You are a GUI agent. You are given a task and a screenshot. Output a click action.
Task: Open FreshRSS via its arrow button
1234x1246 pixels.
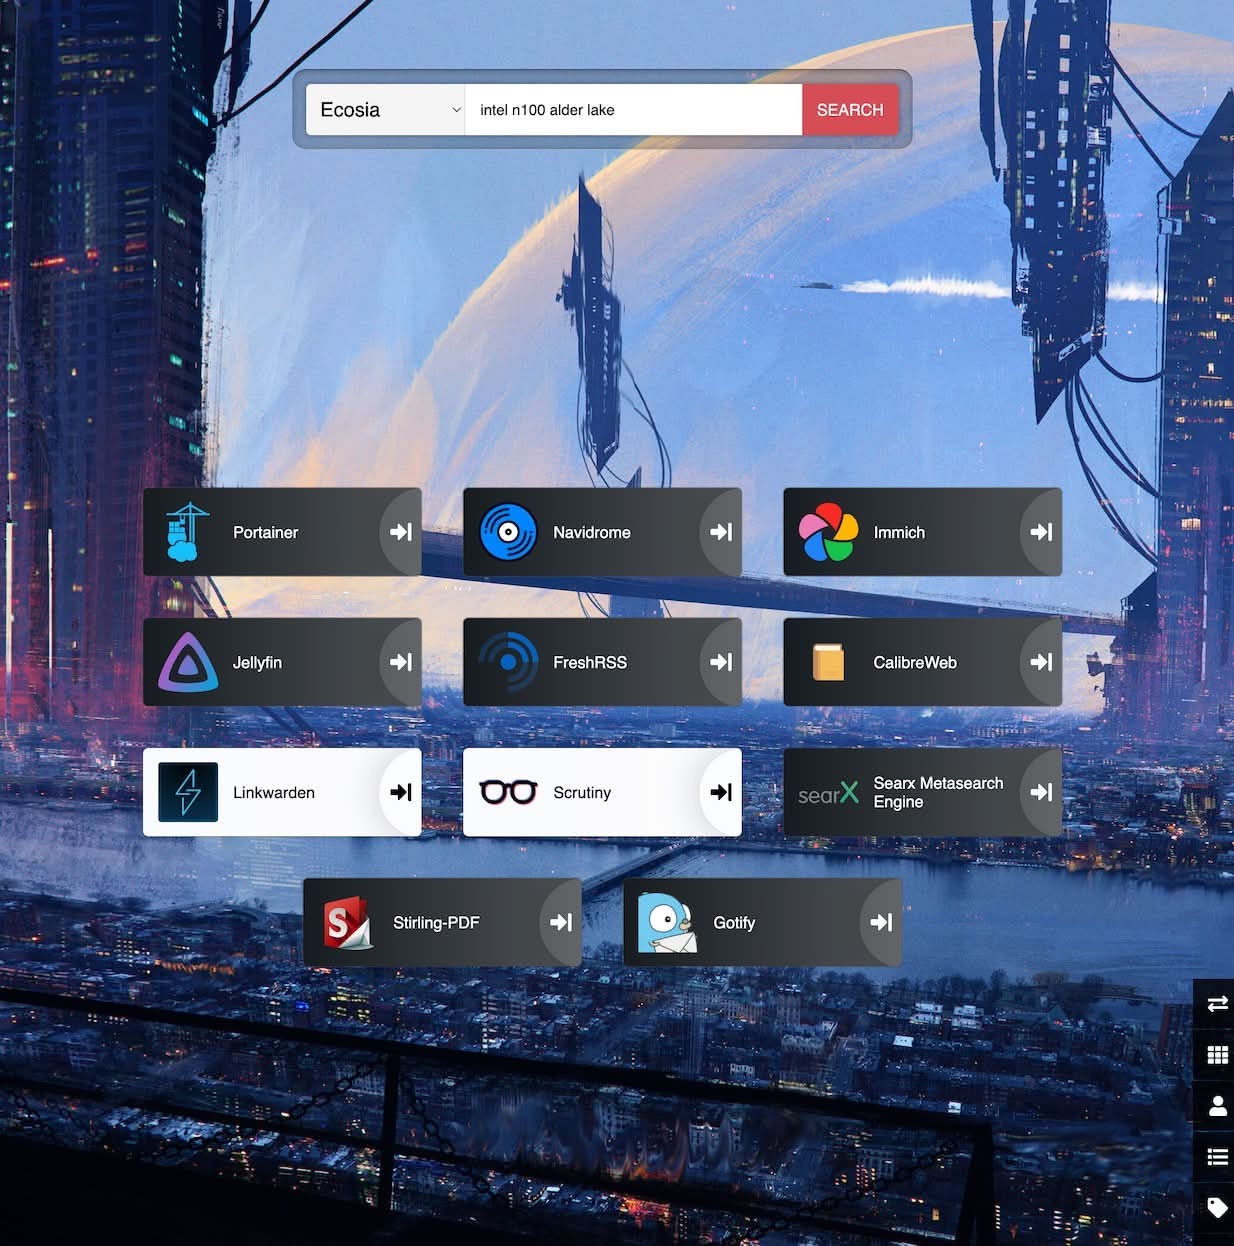point(721,662)
